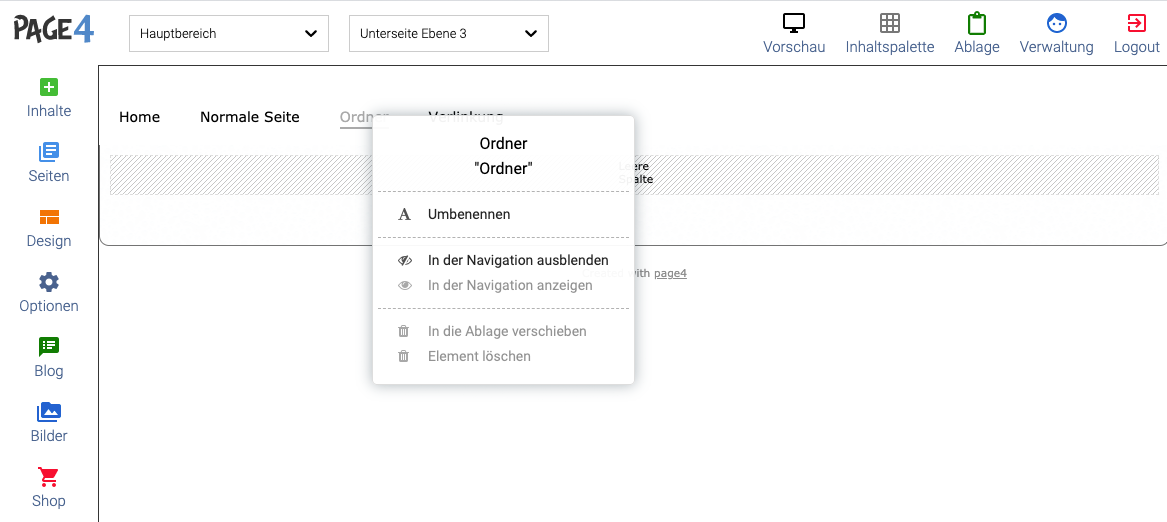1167x522 pixels.
Task: Click the "Ordner" quoted name in popup
Action: 503,169
